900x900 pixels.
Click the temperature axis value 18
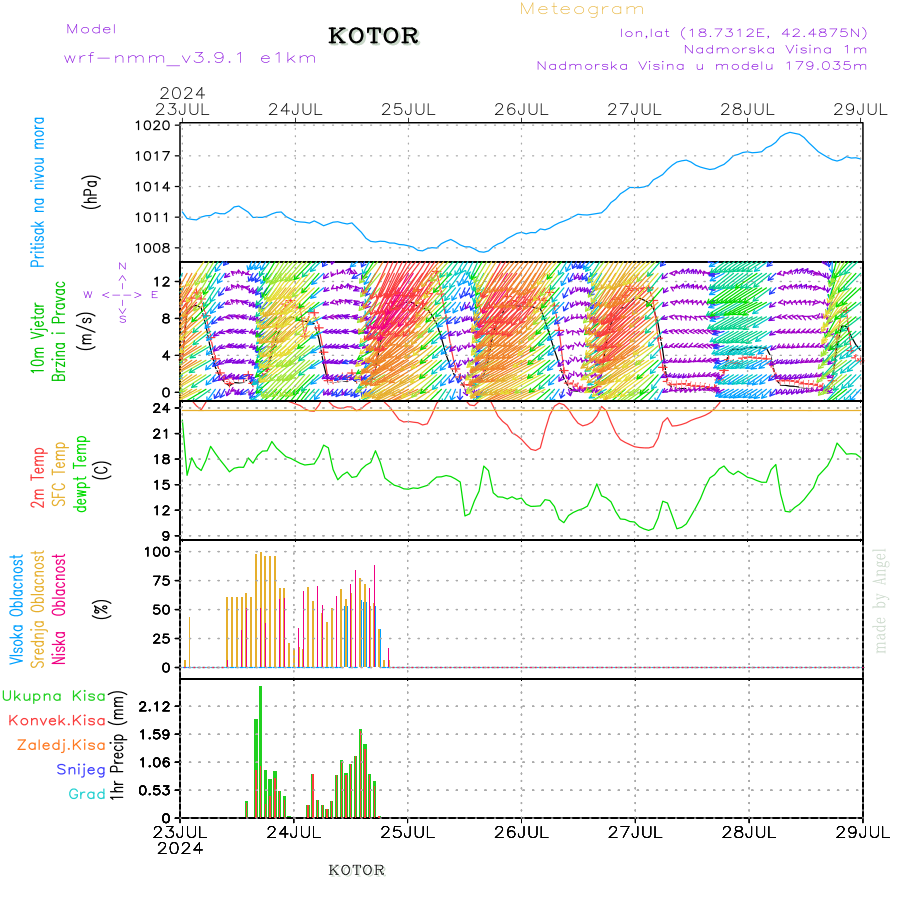pyautogui.click(x=162, y=460)
